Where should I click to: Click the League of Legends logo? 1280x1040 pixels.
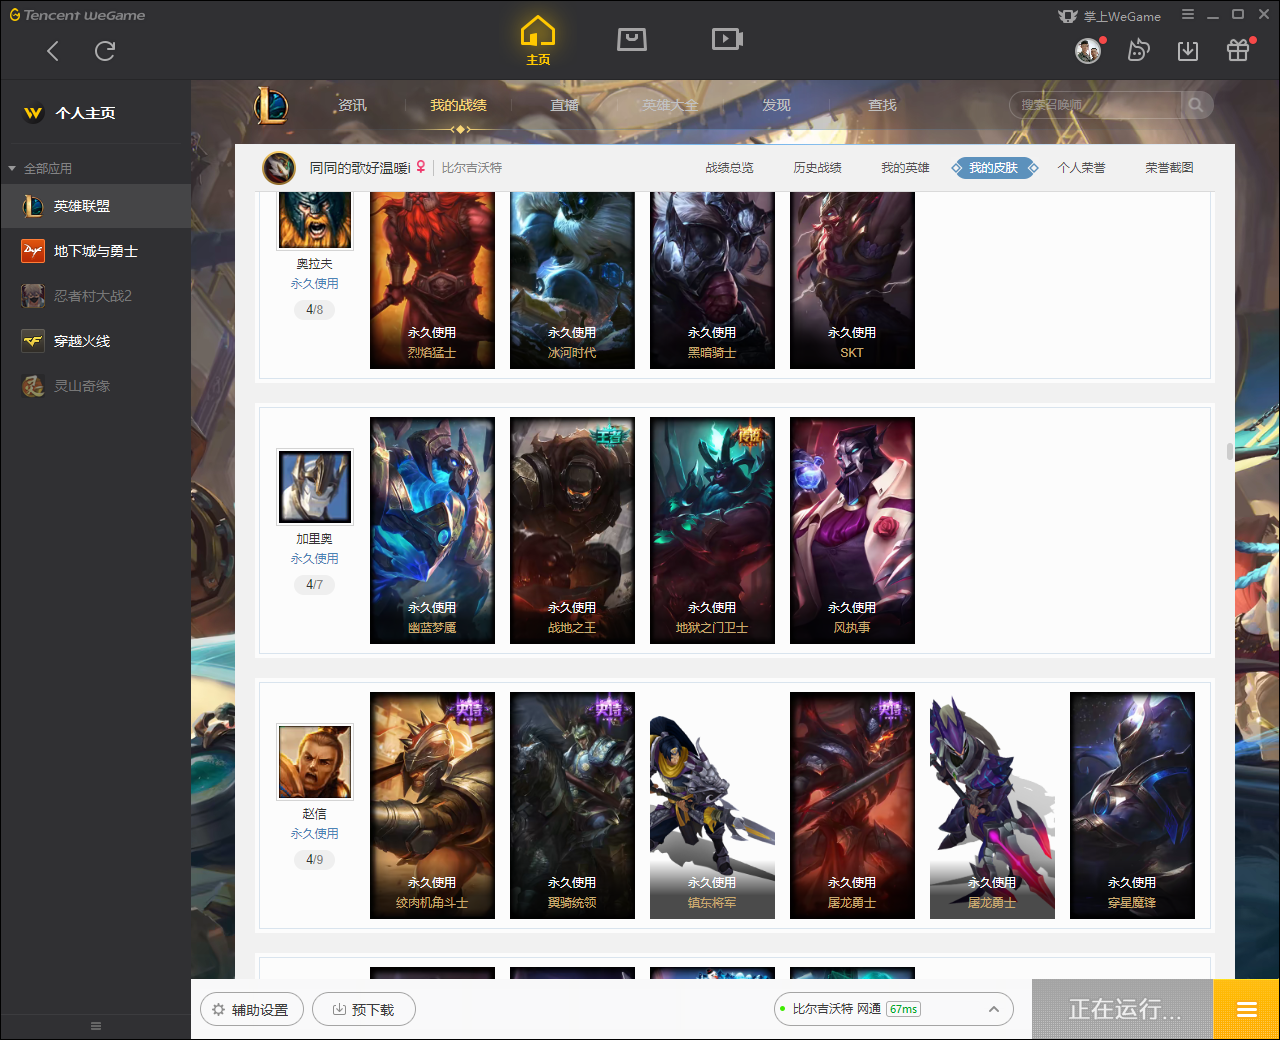click(x=271, y=105)
